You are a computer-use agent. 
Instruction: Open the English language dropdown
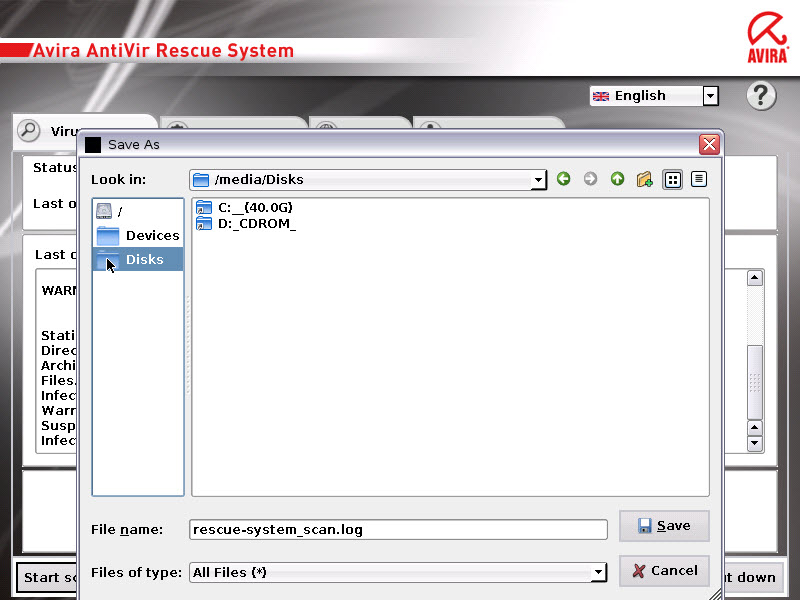click(x=710, y=95)
